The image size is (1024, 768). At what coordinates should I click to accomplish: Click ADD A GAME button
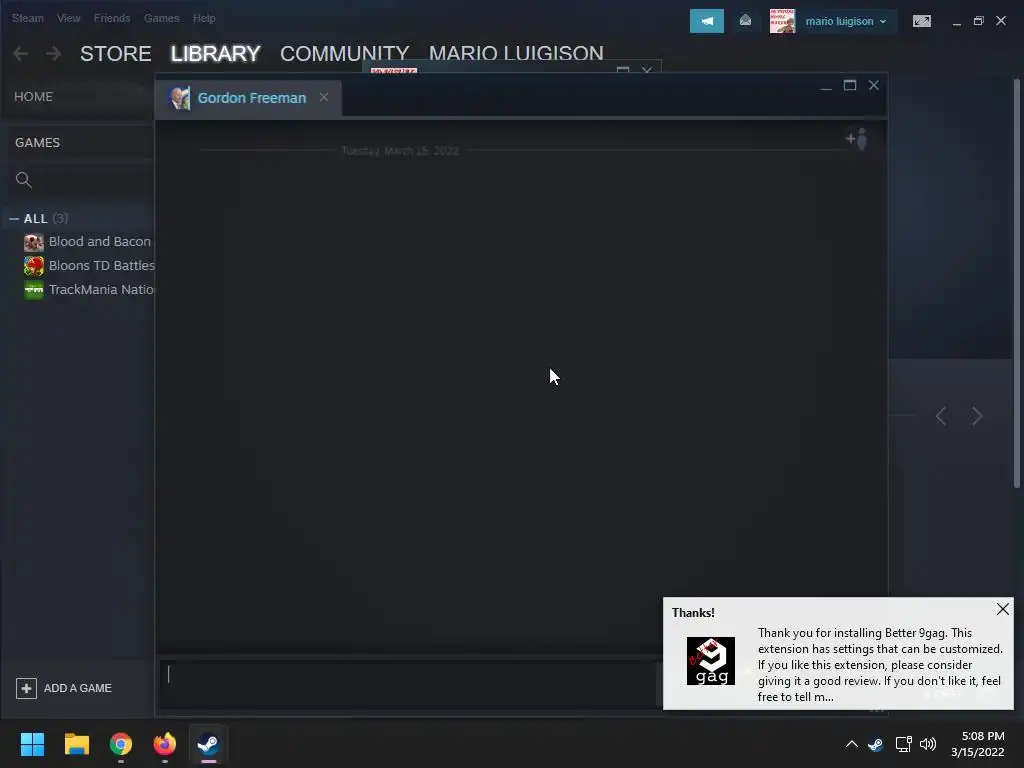63,688
